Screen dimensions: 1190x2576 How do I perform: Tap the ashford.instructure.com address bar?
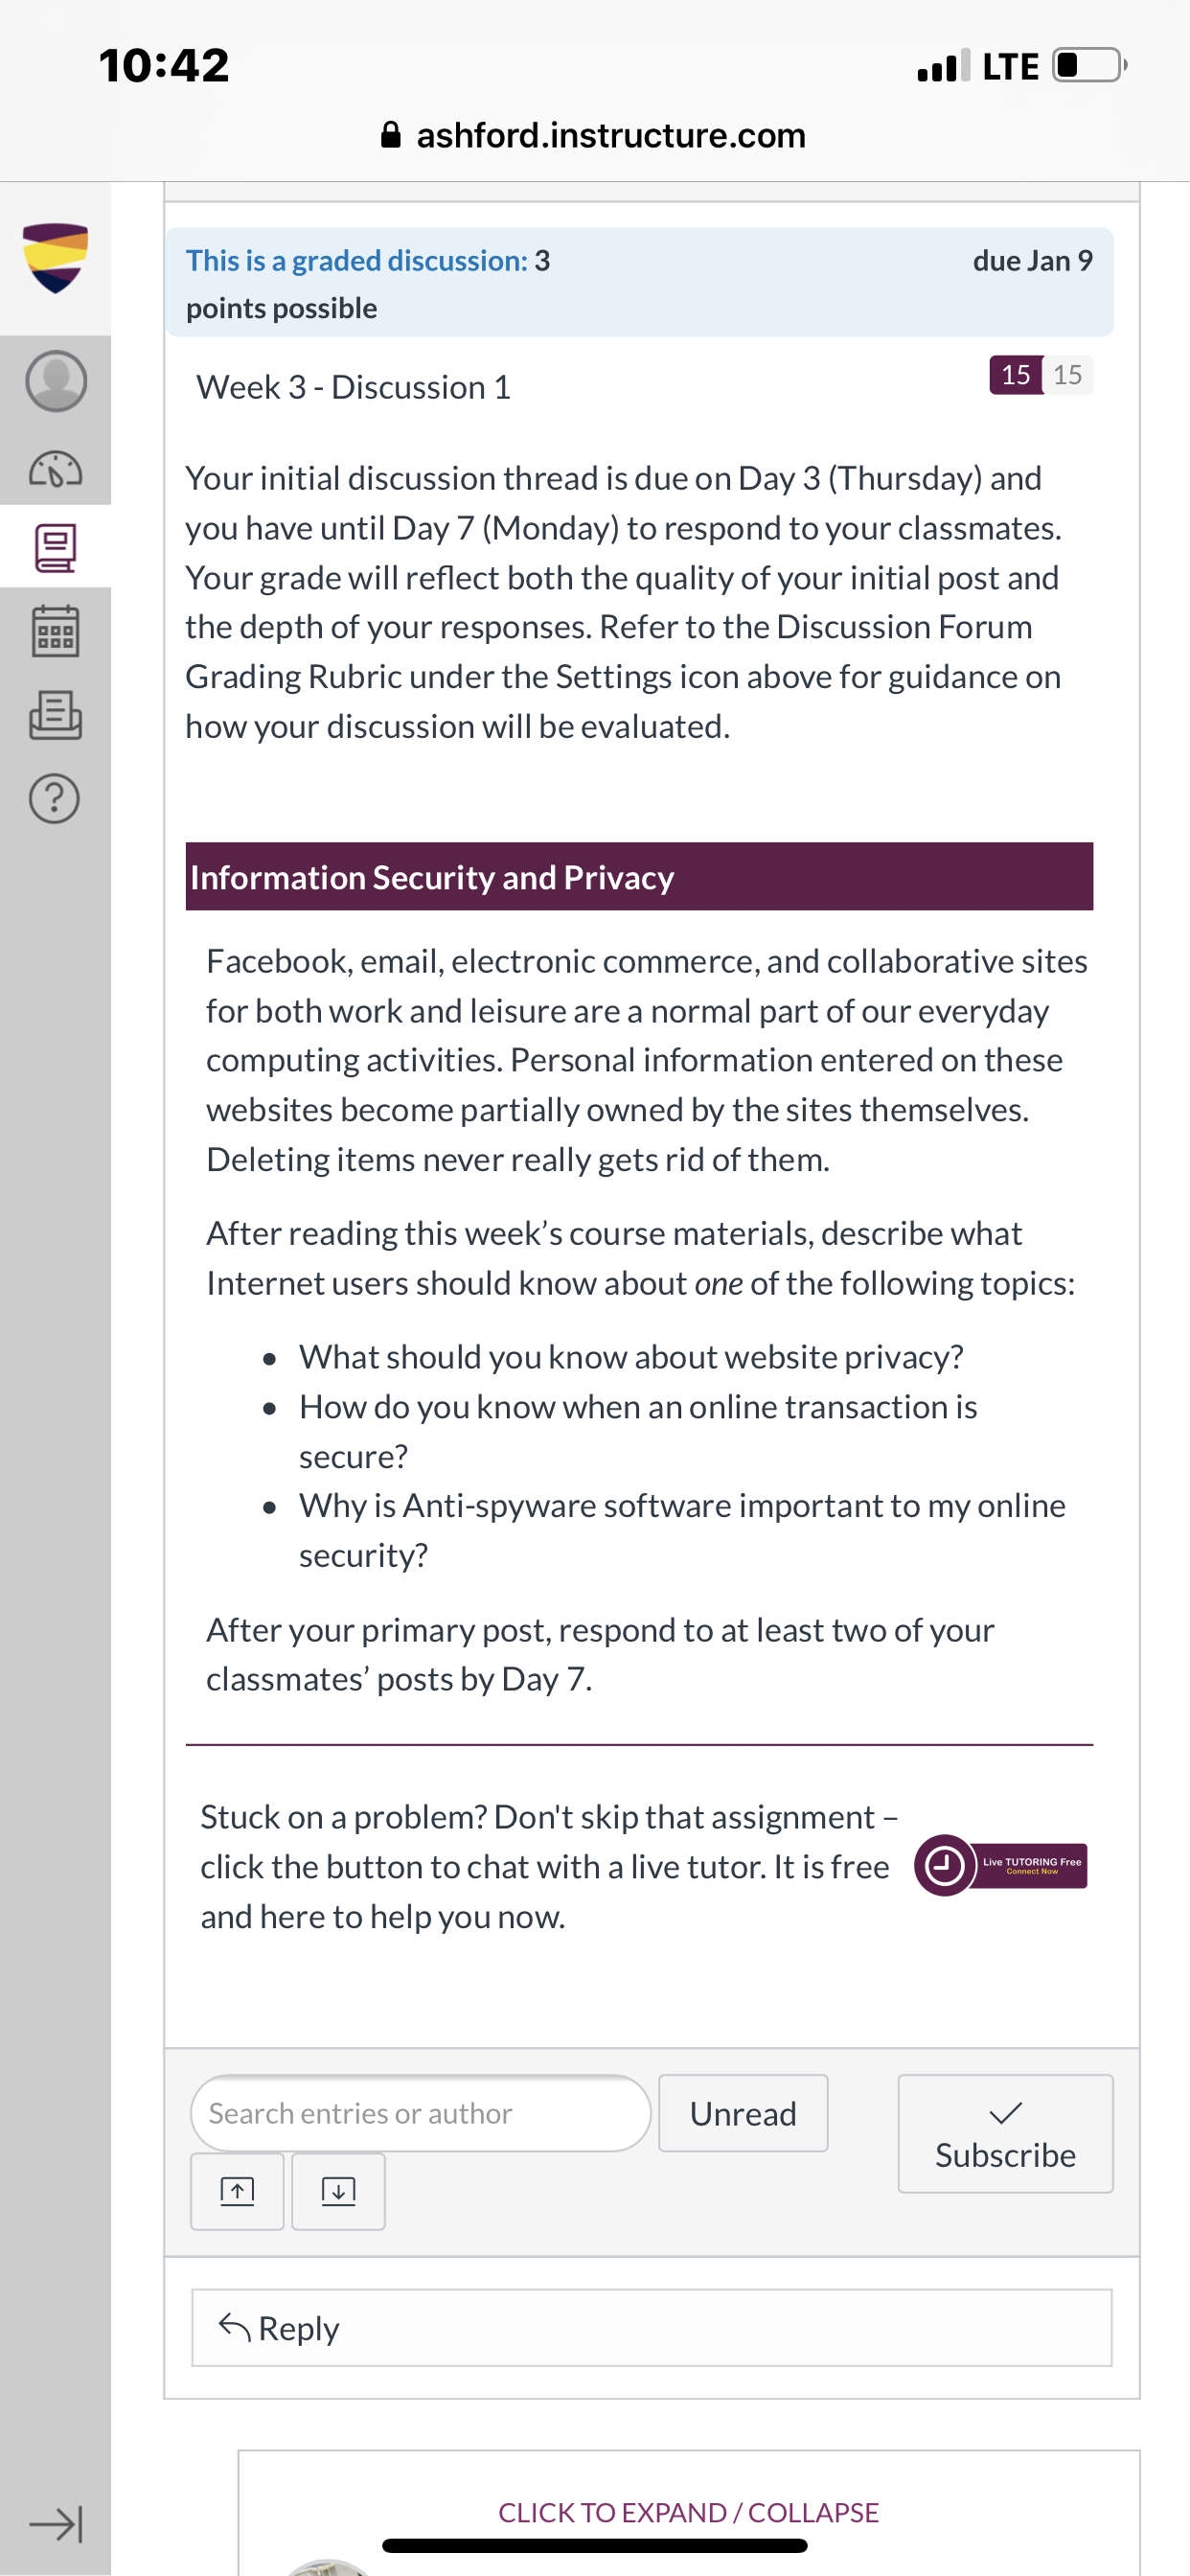click(594, 135)
